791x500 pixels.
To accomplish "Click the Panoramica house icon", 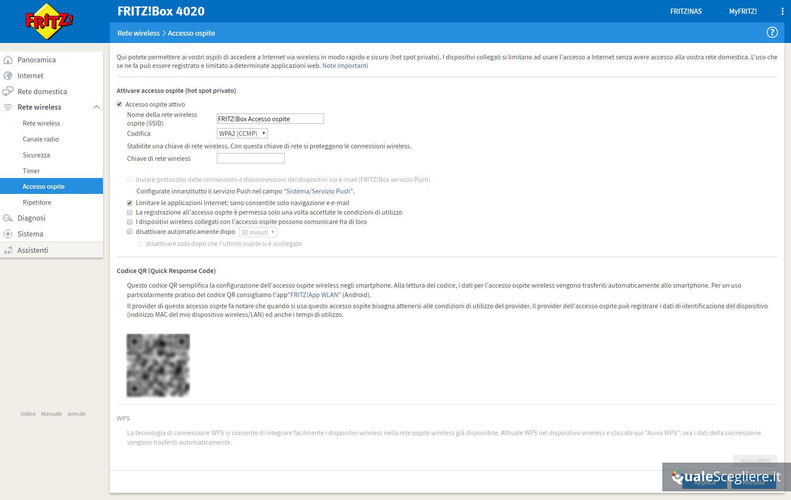I will tap(8, 60).
